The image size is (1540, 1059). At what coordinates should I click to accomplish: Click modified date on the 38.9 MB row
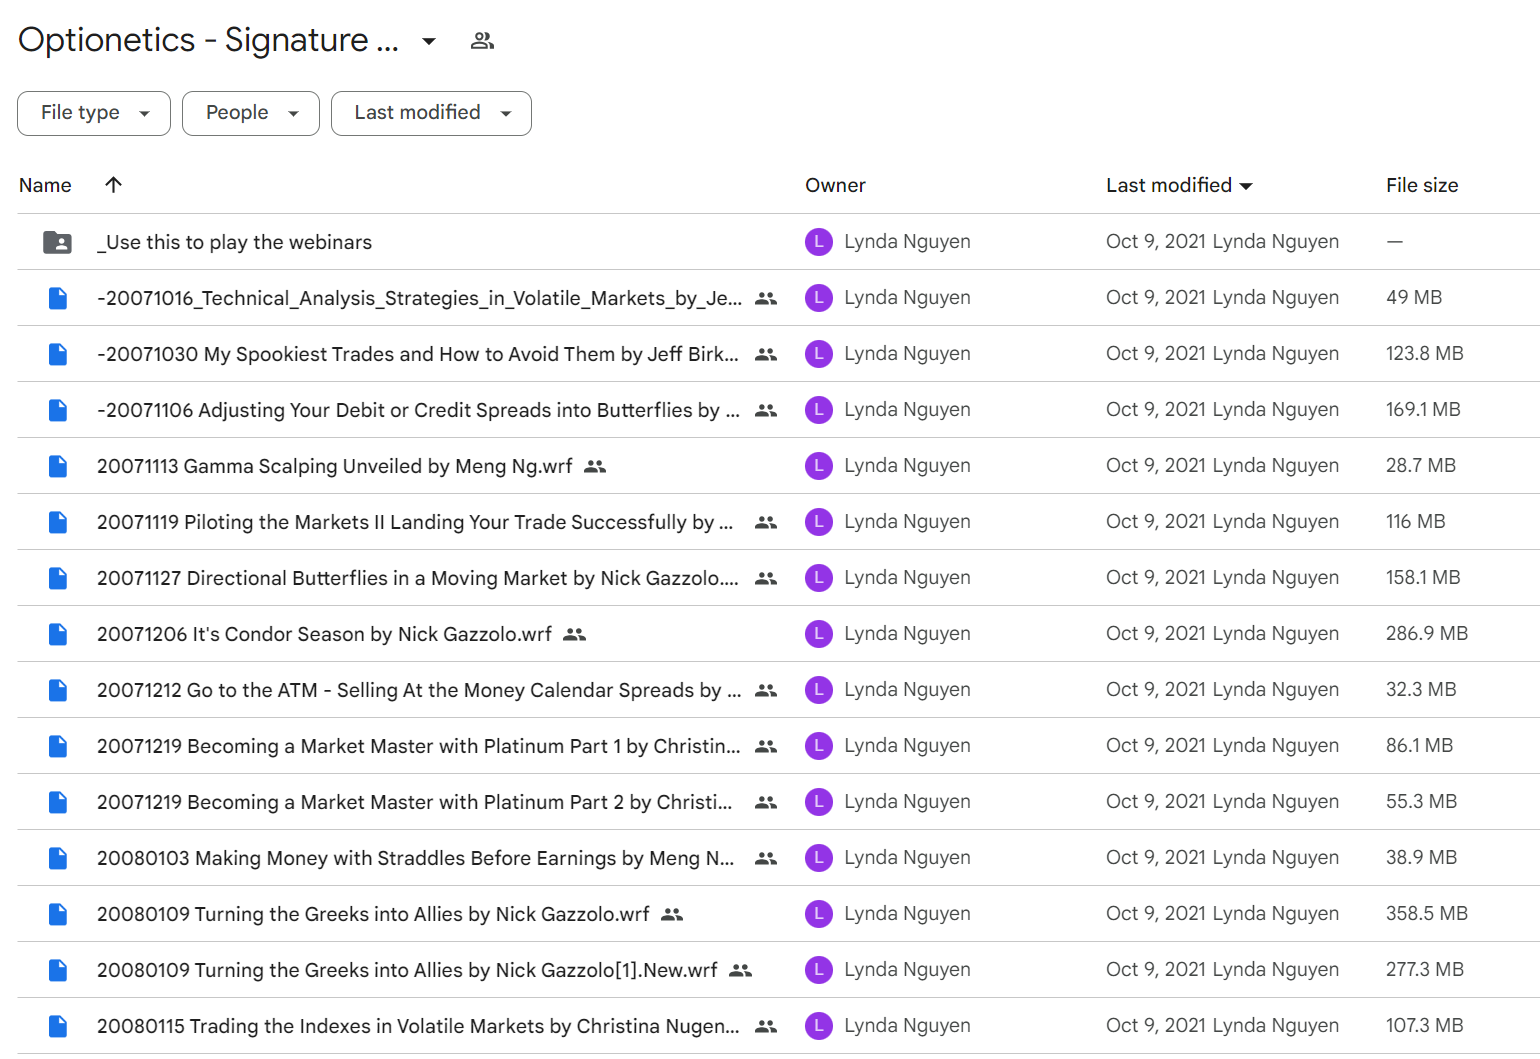coord(1222,858)
